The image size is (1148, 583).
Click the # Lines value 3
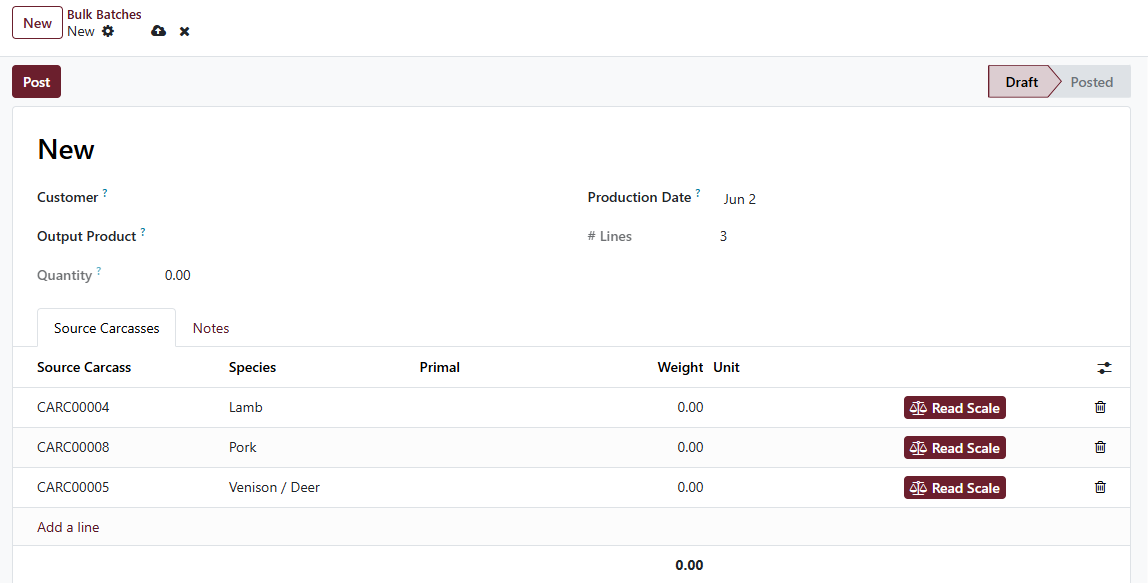click(723, 237)
